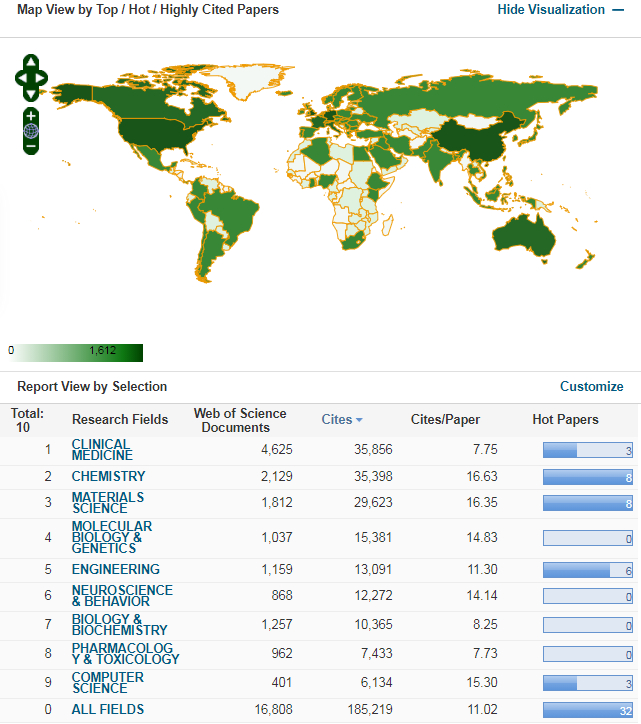Click Materials Science hot papers bar
641x724 pixels.
(588, 503)
